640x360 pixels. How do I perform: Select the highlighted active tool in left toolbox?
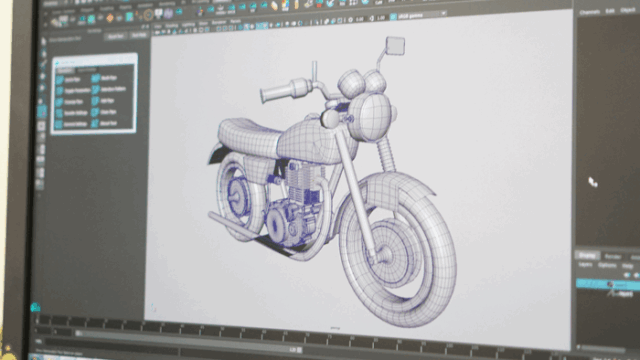pyautogui.click(x=42, y=111)
